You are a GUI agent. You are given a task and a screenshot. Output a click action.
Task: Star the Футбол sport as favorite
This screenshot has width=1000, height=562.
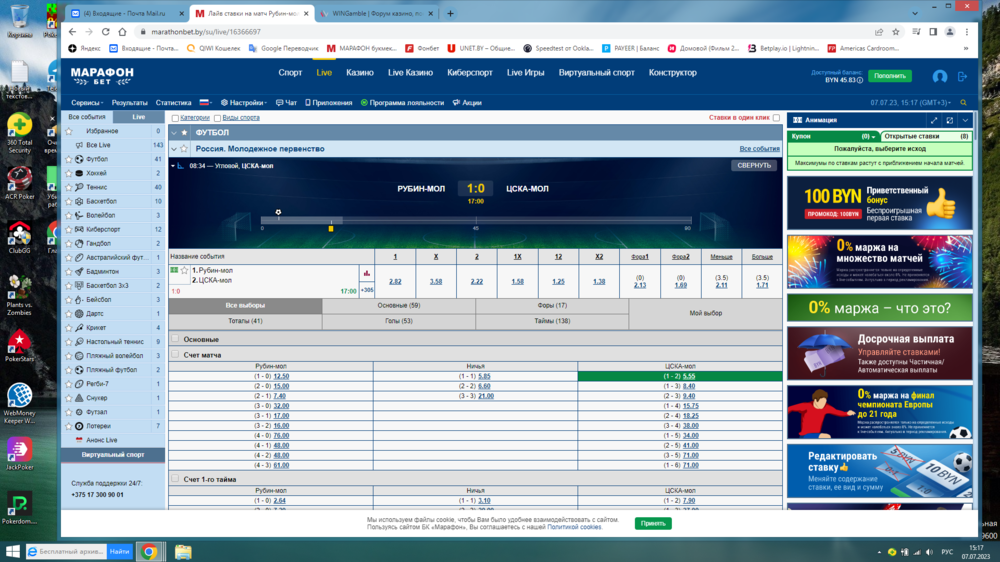point(68,159)
